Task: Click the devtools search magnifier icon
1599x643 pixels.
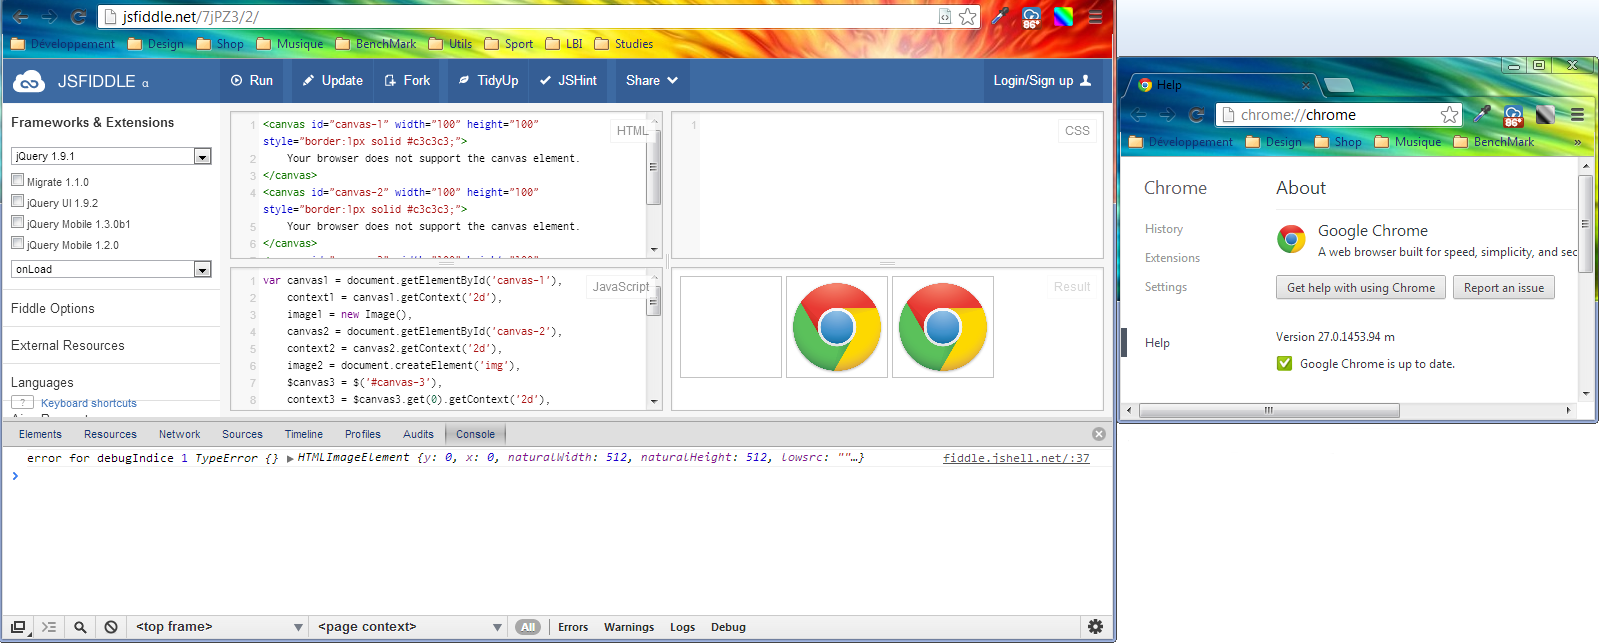Action: click(x=80, y=627)
